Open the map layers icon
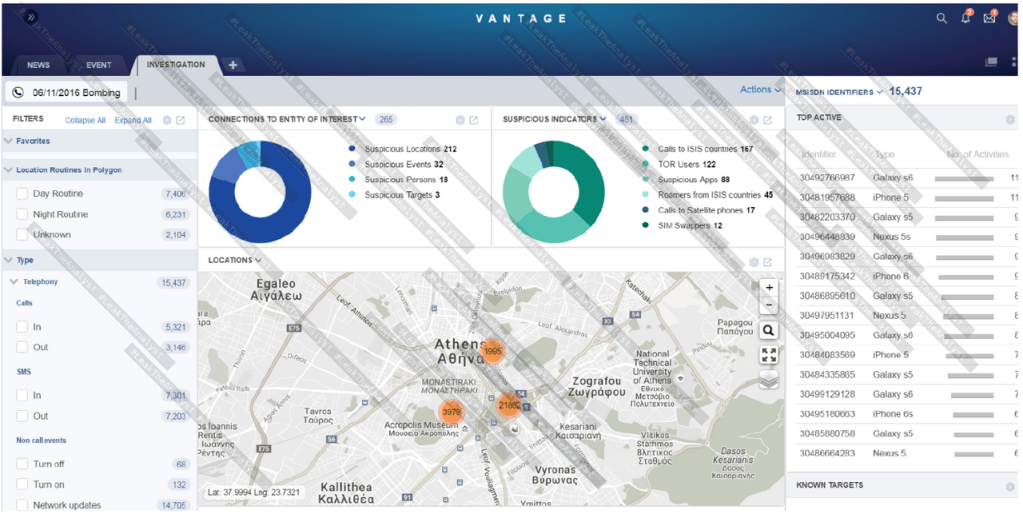 [x=768, y=380]
